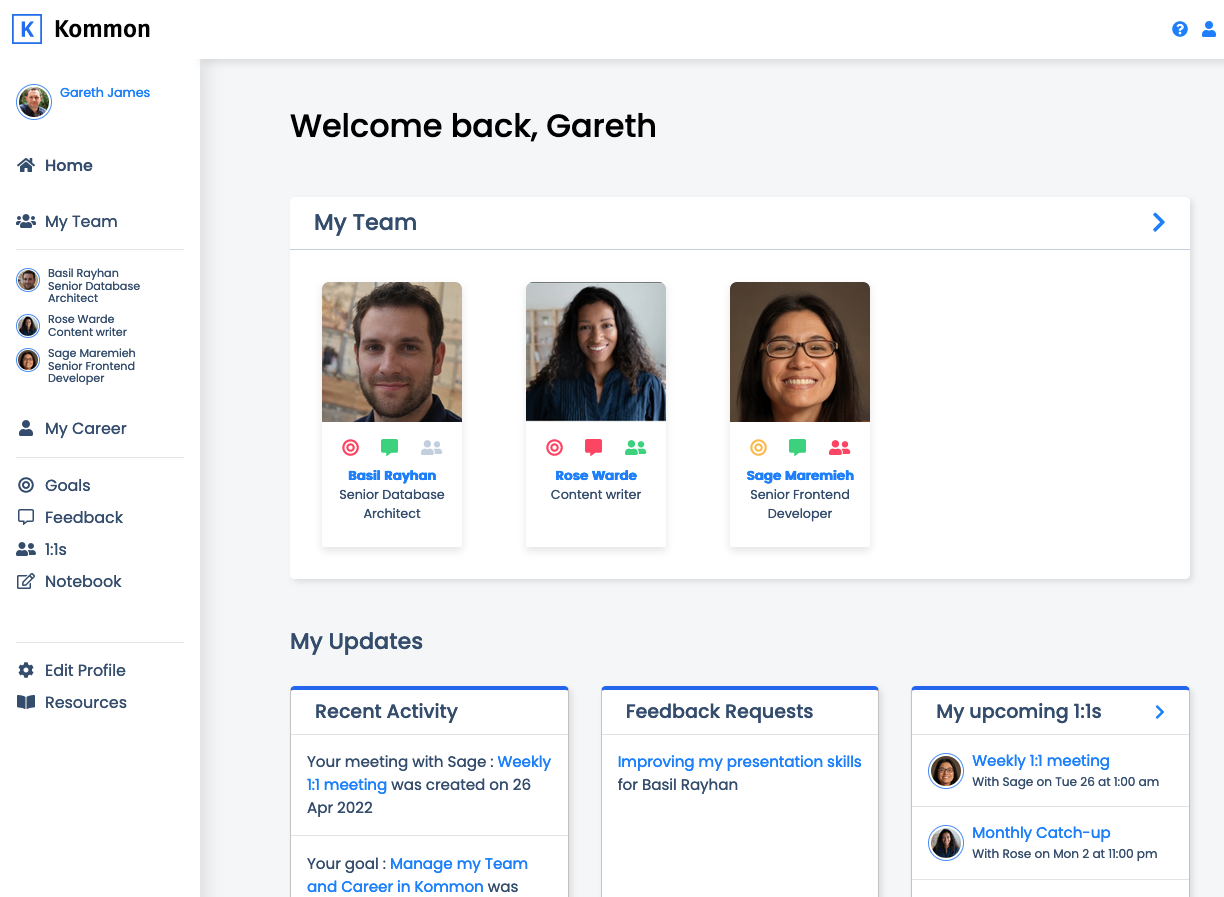Click the Feedback speech bubble sidebar icon
1224x897 pixels.
[x=26, y=517]
